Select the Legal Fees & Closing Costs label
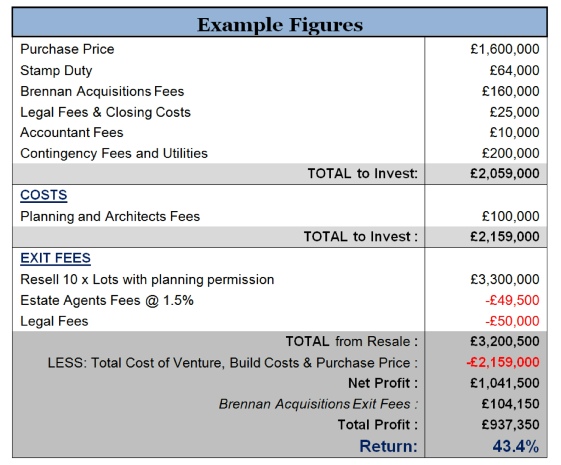The image size is (561, 465). (106, 112)
